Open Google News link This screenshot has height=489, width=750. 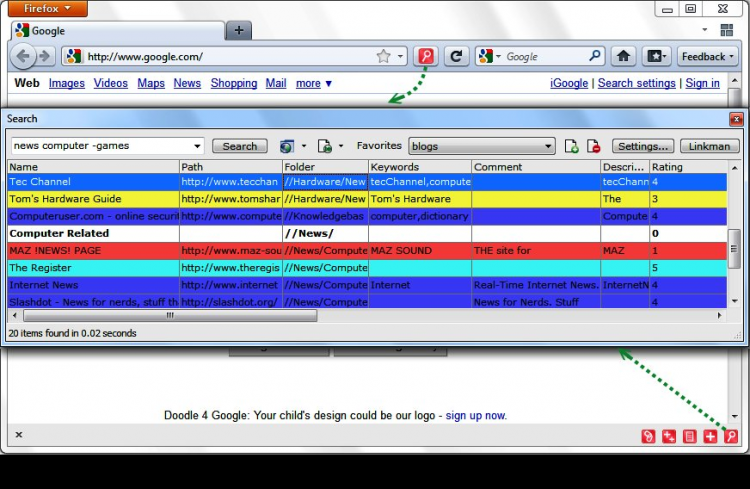point(187,83)
